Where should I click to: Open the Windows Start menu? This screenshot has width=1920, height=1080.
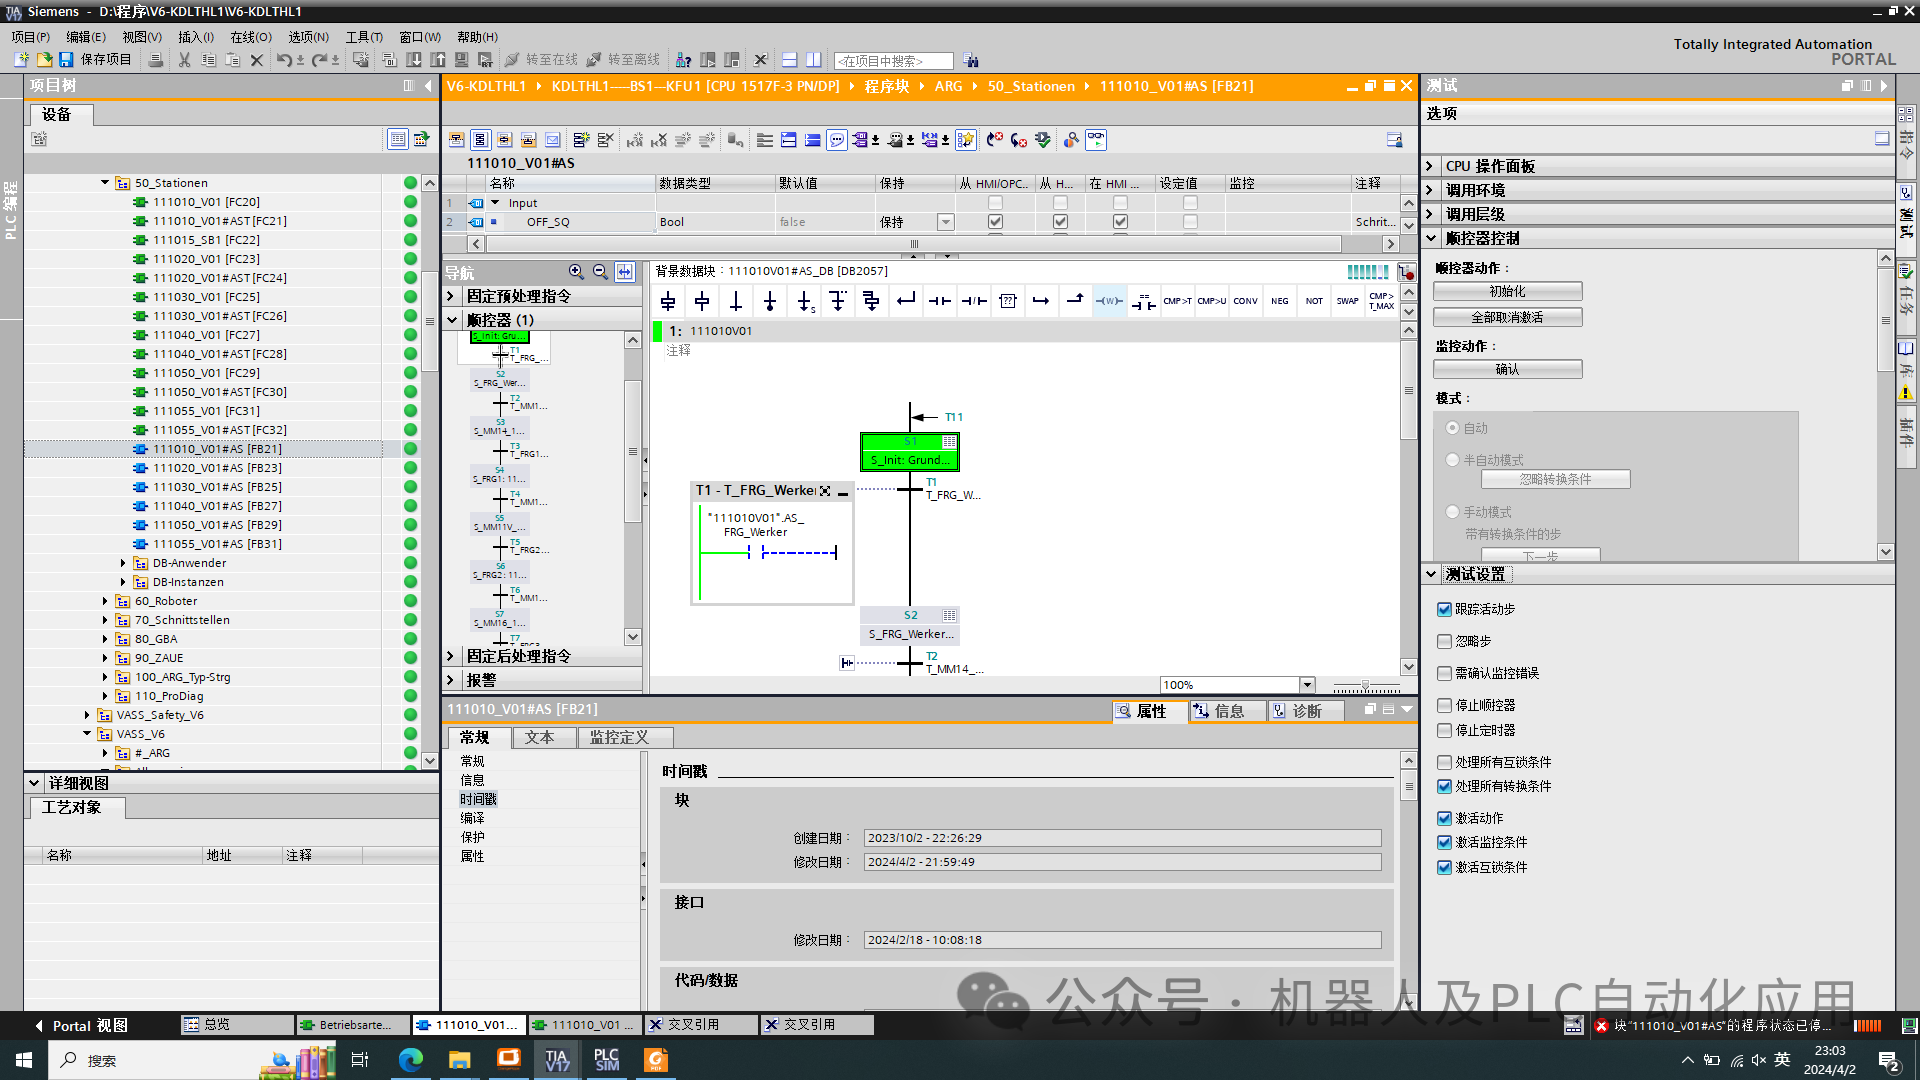pyautogui.click(x=24, y=1060)
